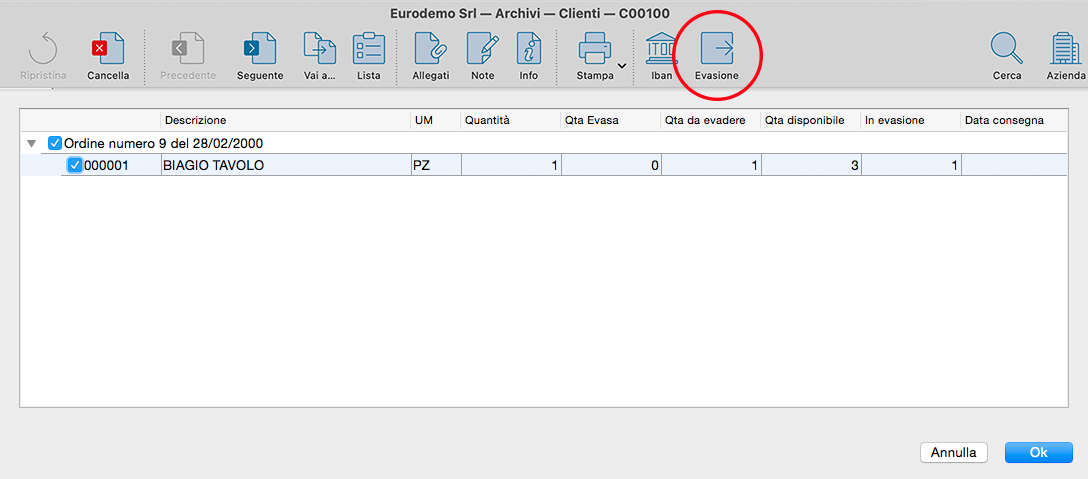This screenshot has width=1088, height=479.
Task: Go to next record with Seguente
Action: pyautogui.click(x=259, y=49)
